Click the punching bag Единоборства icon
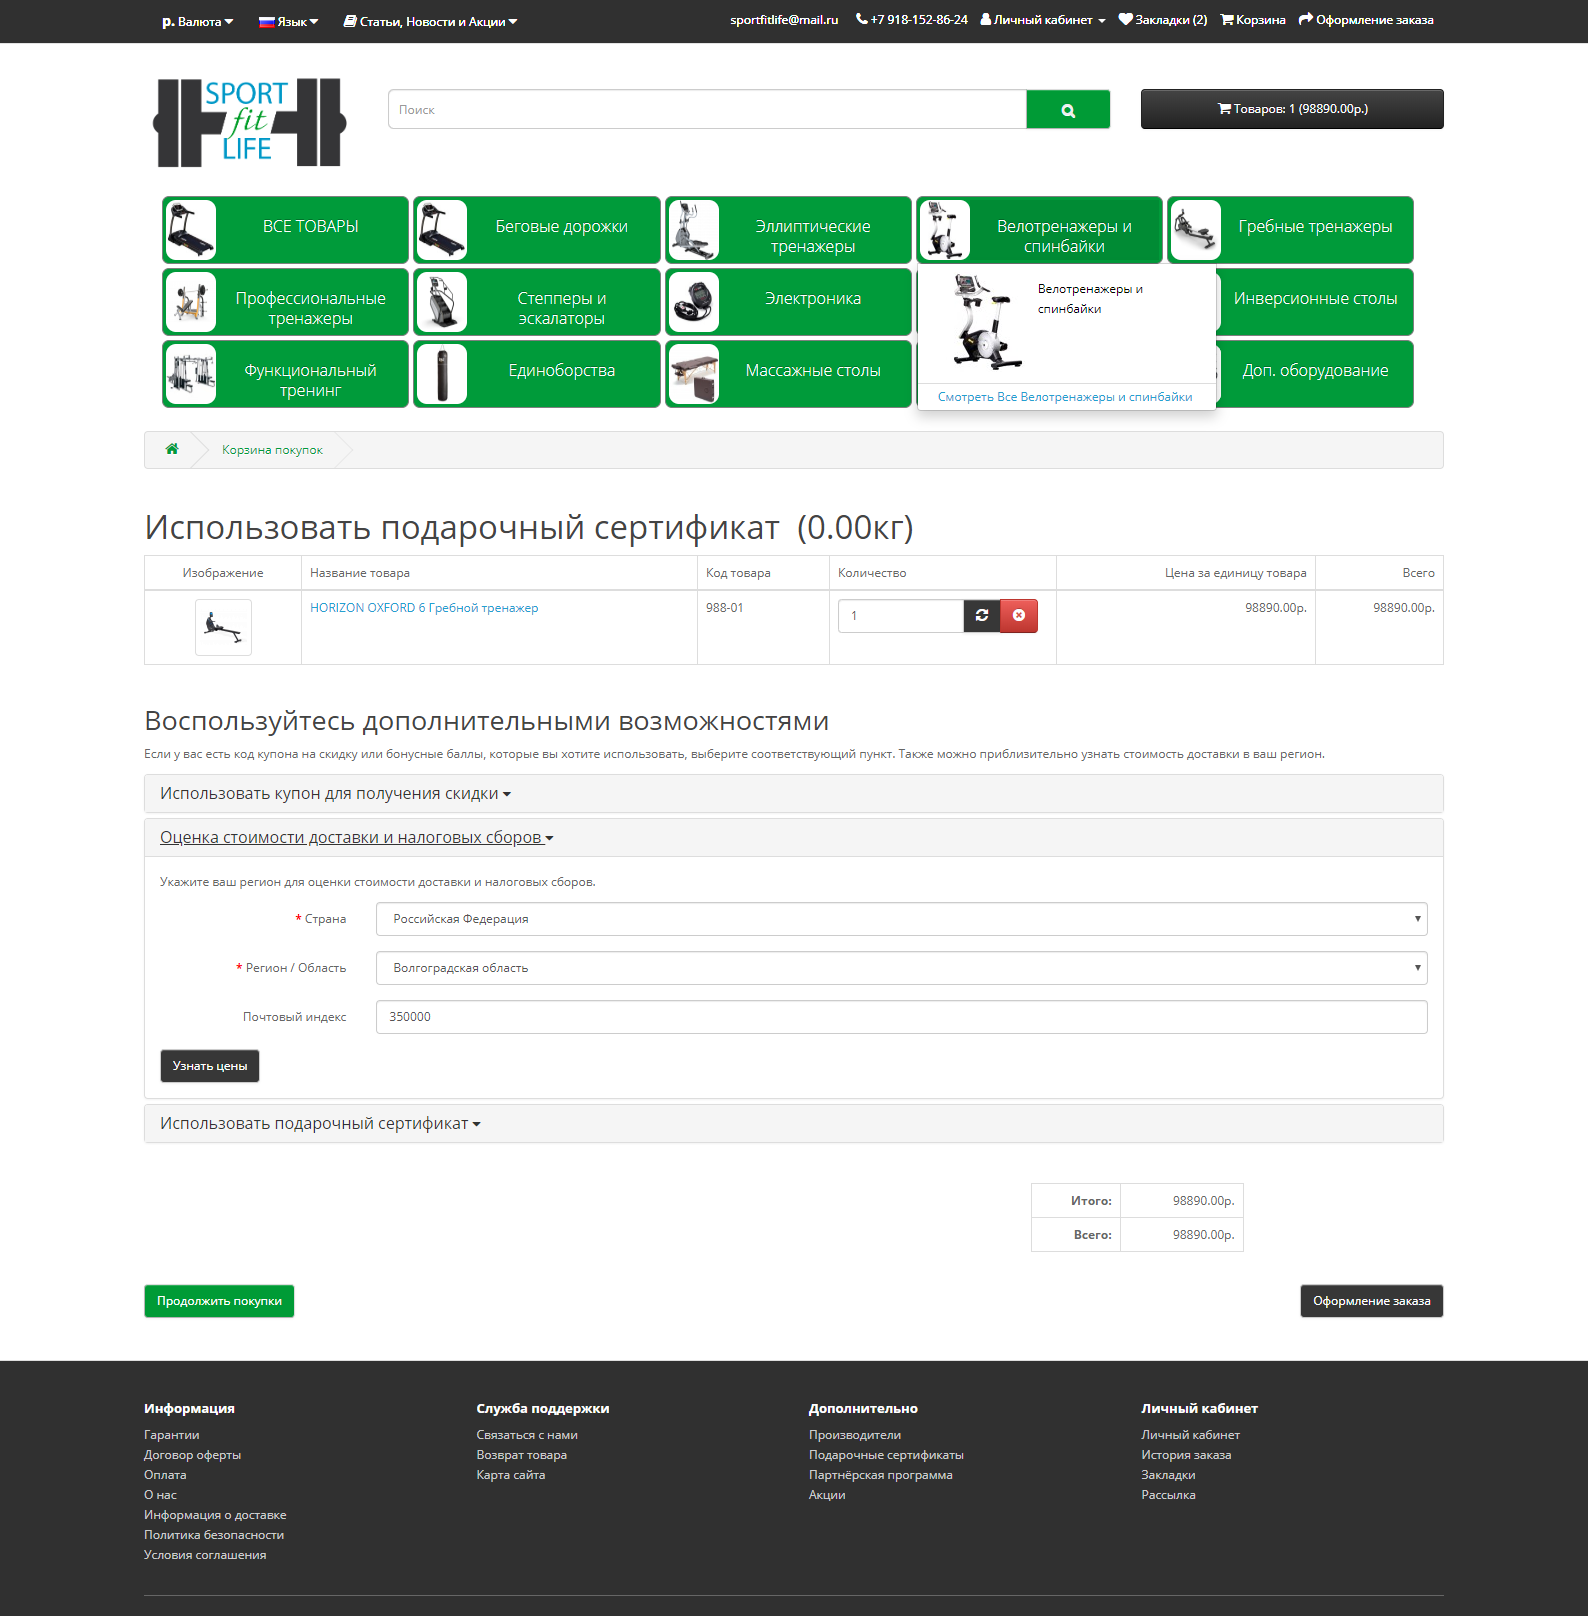The image size is (1588, 1616). point(441,374)
